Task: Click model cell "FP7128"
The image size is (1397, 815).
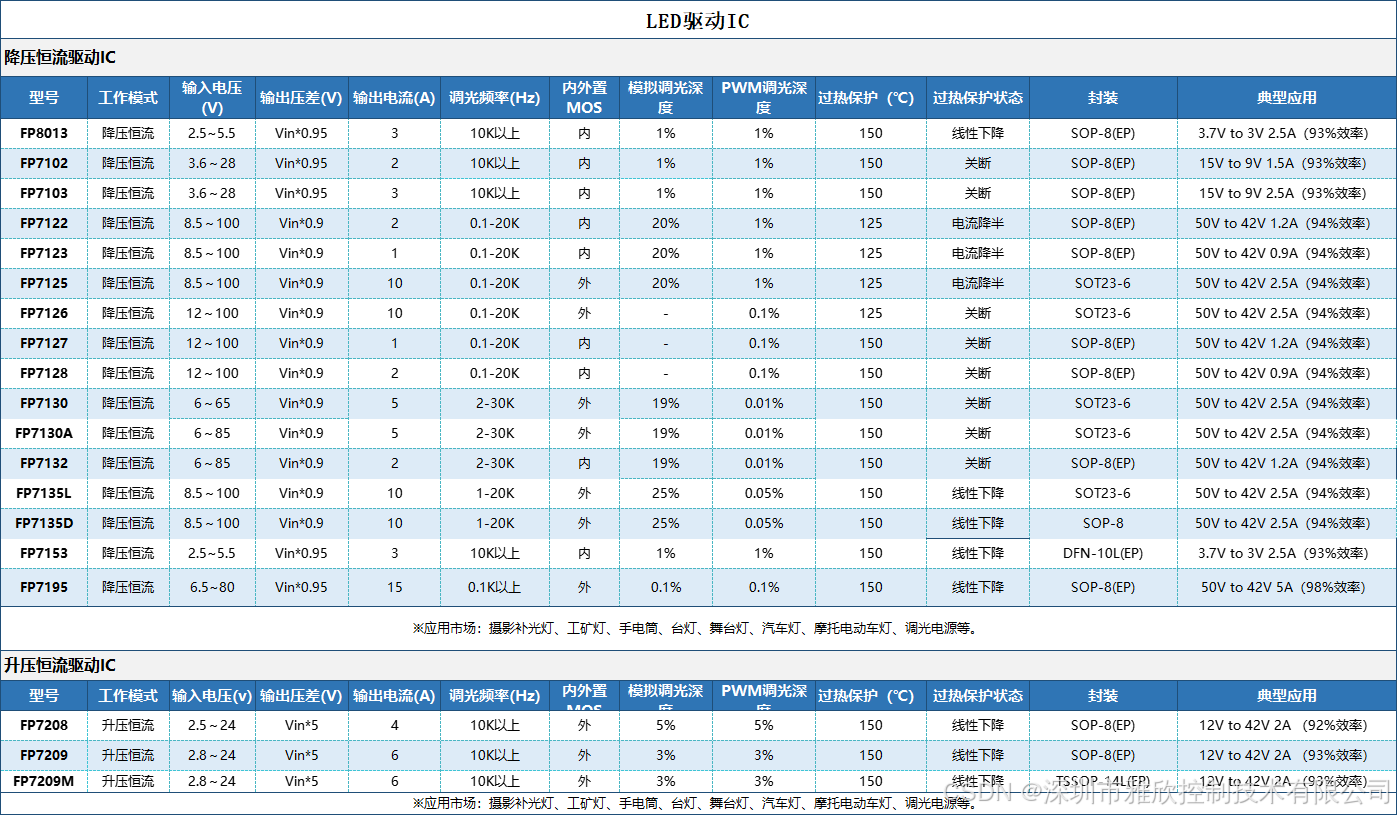Action: [x=44, y=373]
